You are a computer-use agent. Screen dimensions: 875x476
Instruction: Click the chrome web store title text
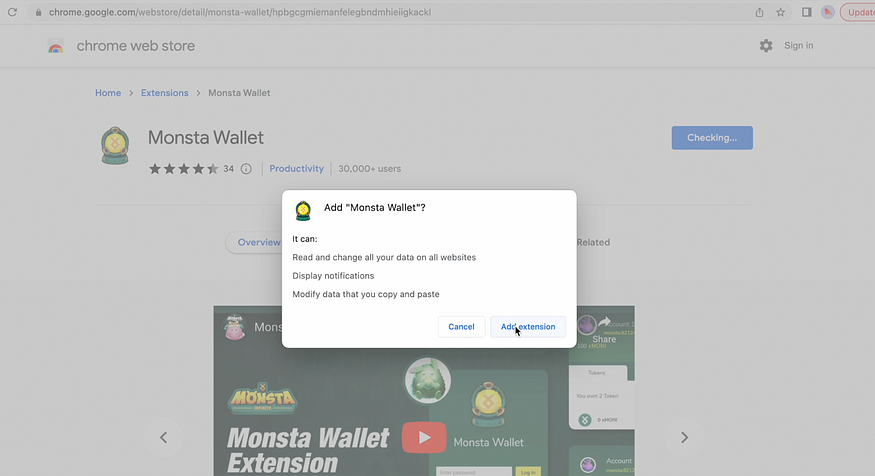(x=136, y=46)
